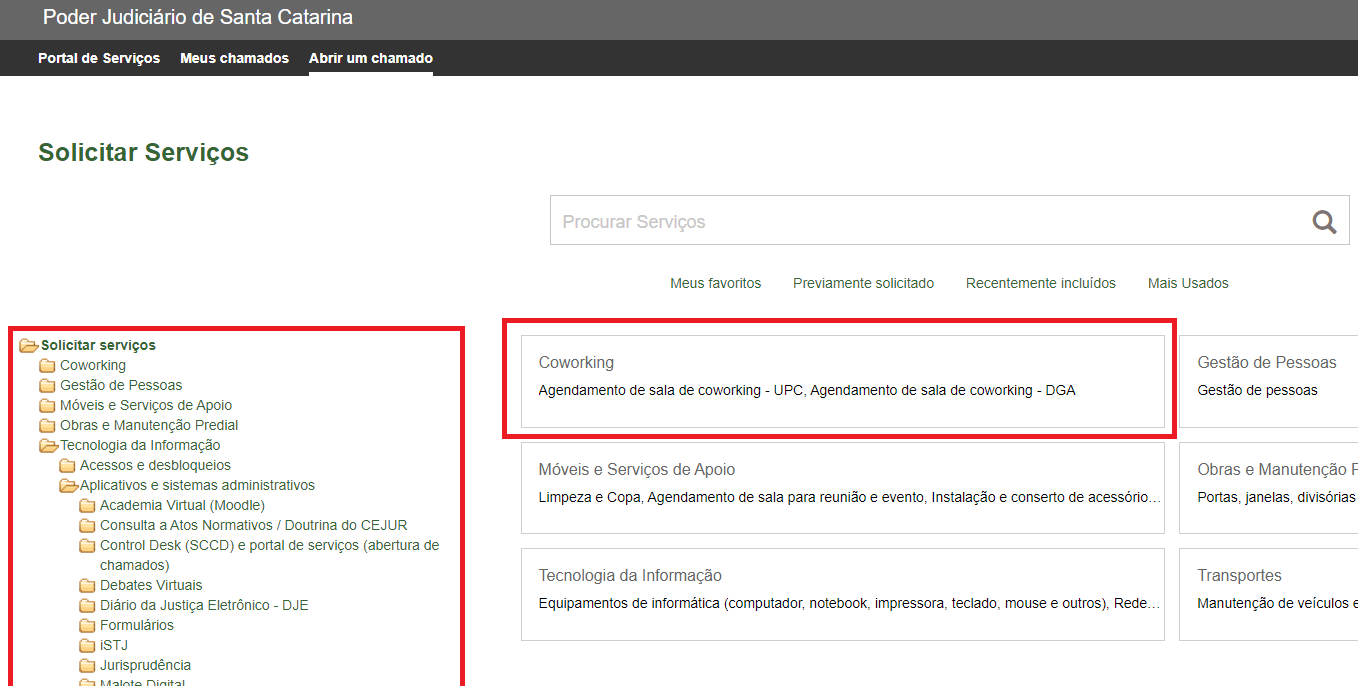Open Móveis e Serviços de Apoio card
This screenshot has width=1358, height=686.
pyautogui.click(x=843, y=488)
